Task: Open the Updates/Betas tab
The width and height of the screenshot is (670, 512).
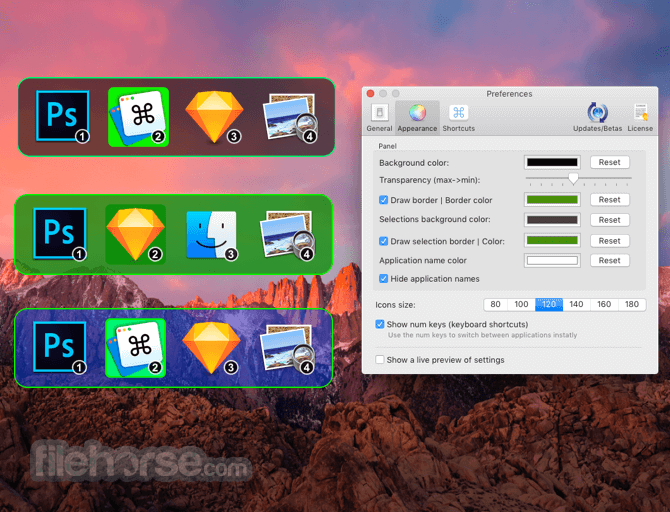Action: pyautogui.click(x=597, y=118)
